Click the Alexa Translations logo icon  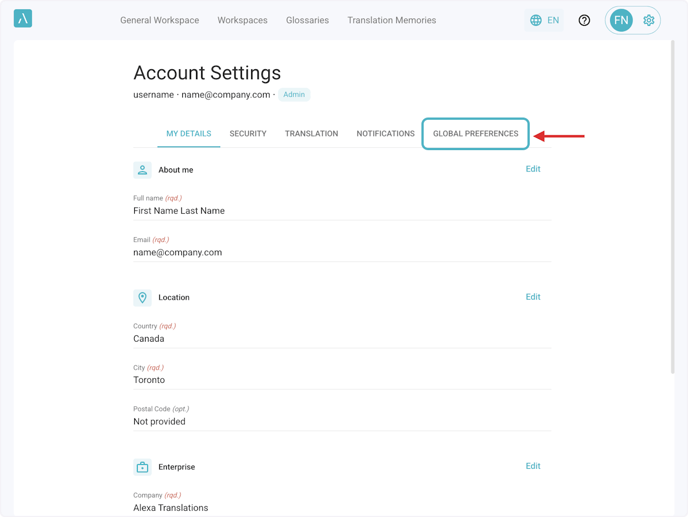point(23,19)
